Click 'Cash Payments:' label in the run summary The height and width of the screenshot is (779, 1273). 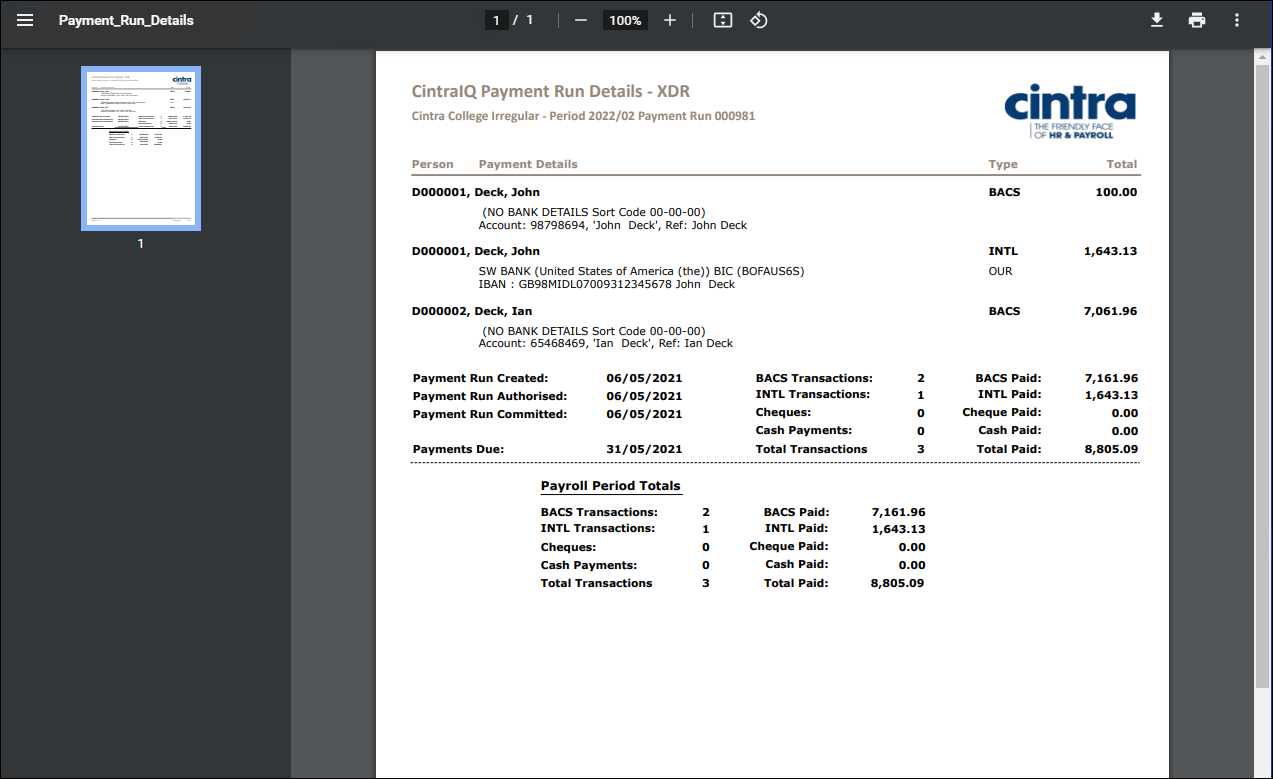point(804,430)
